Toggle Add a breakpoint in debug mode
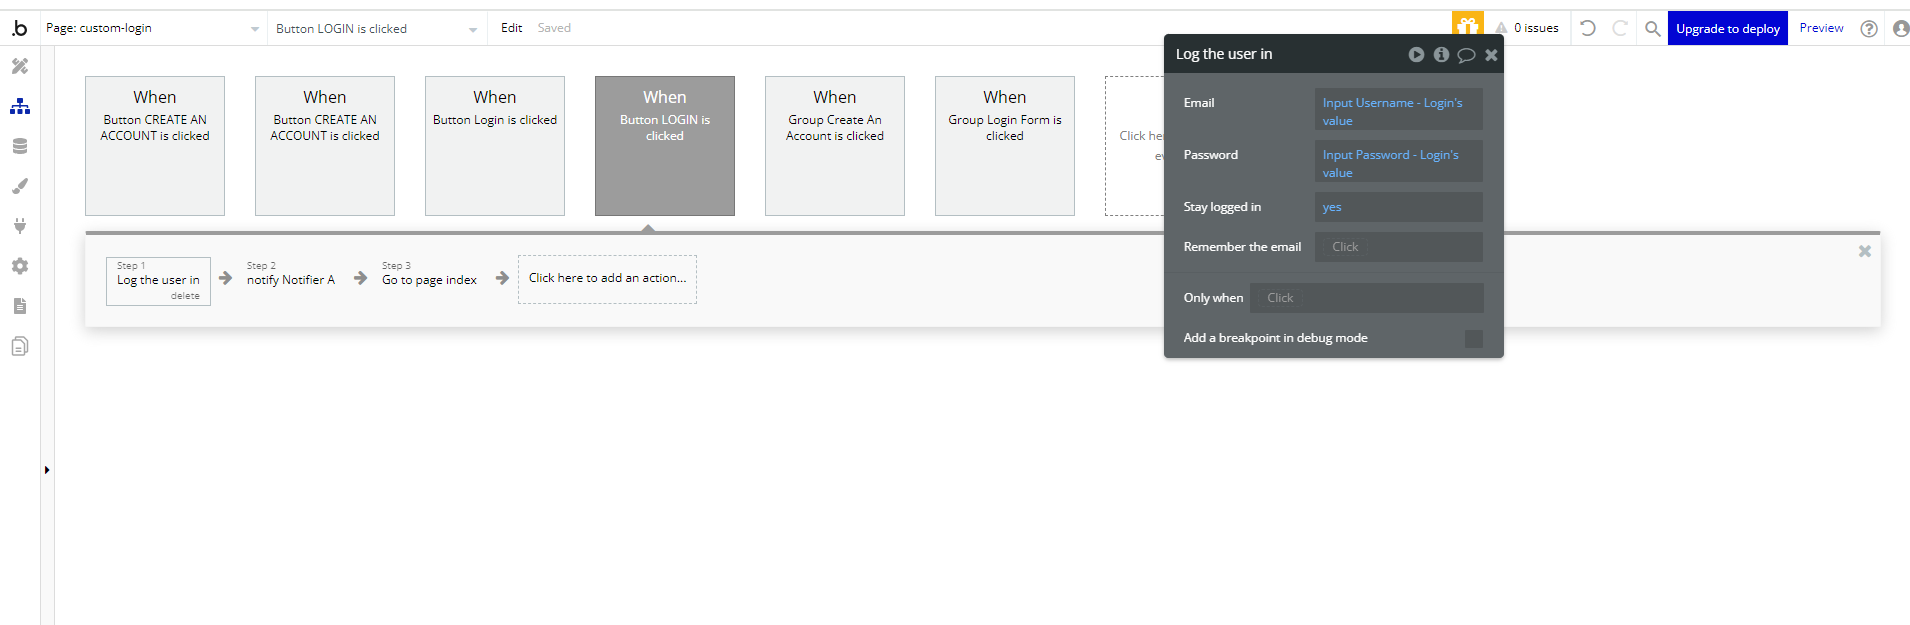 1473,339
